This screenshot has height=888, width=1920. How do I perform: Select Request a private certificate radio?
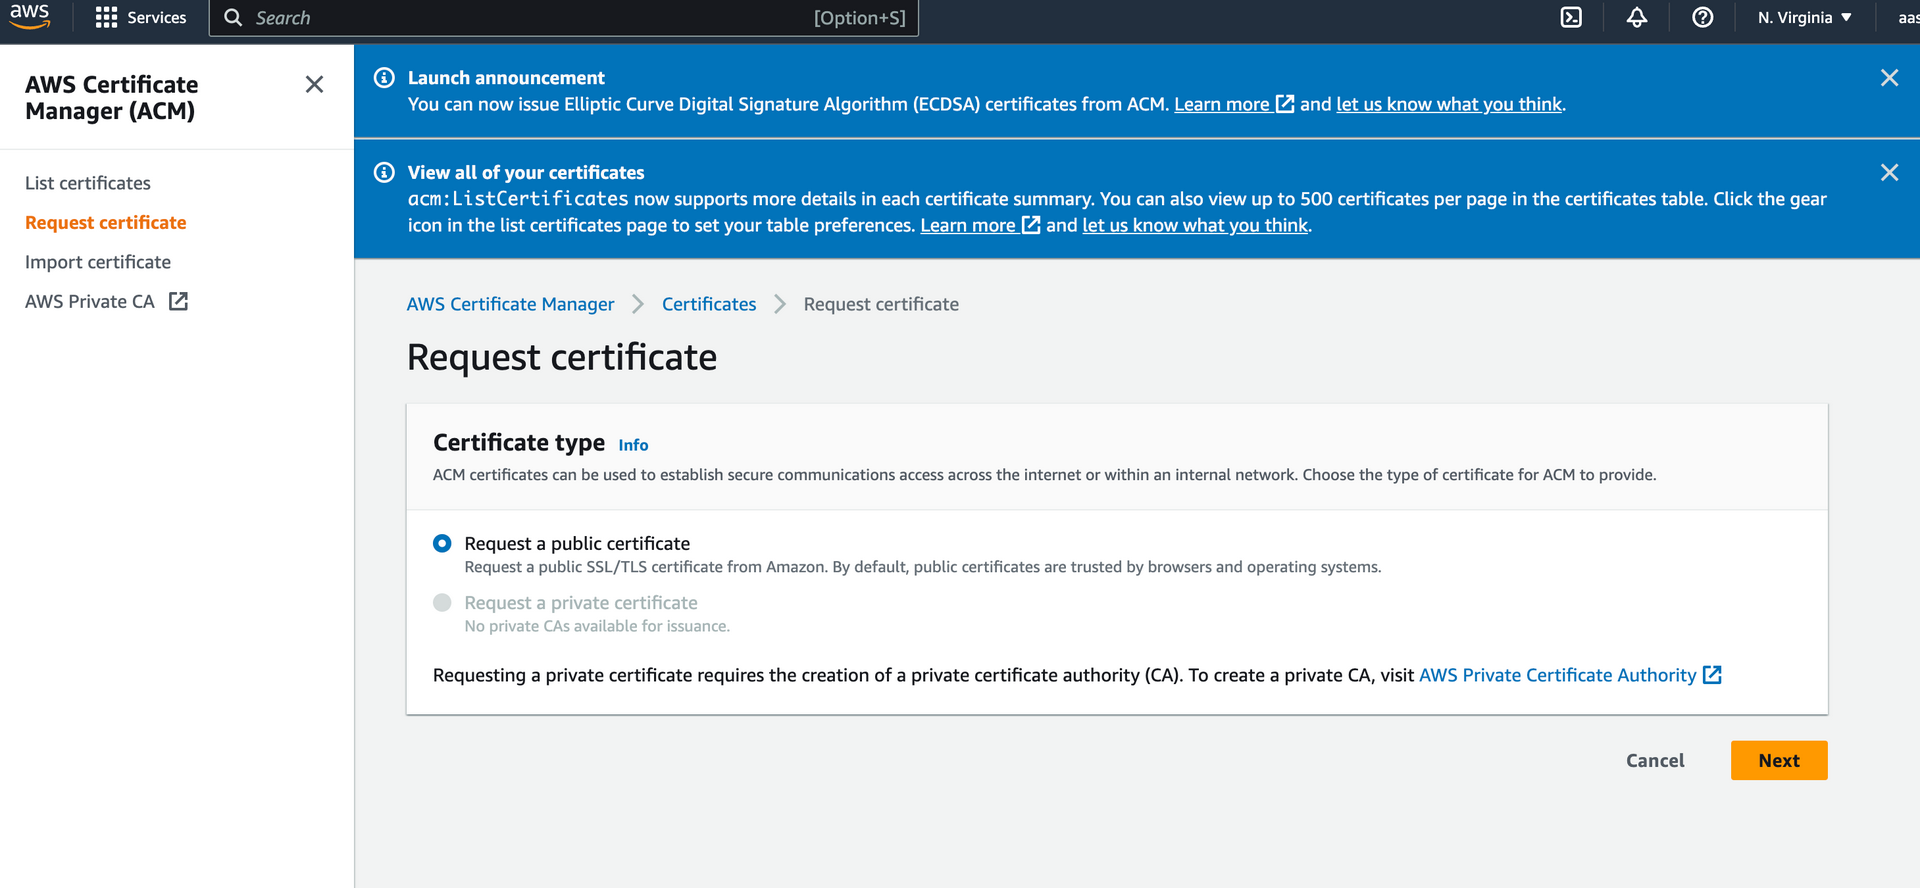[442, 602]
